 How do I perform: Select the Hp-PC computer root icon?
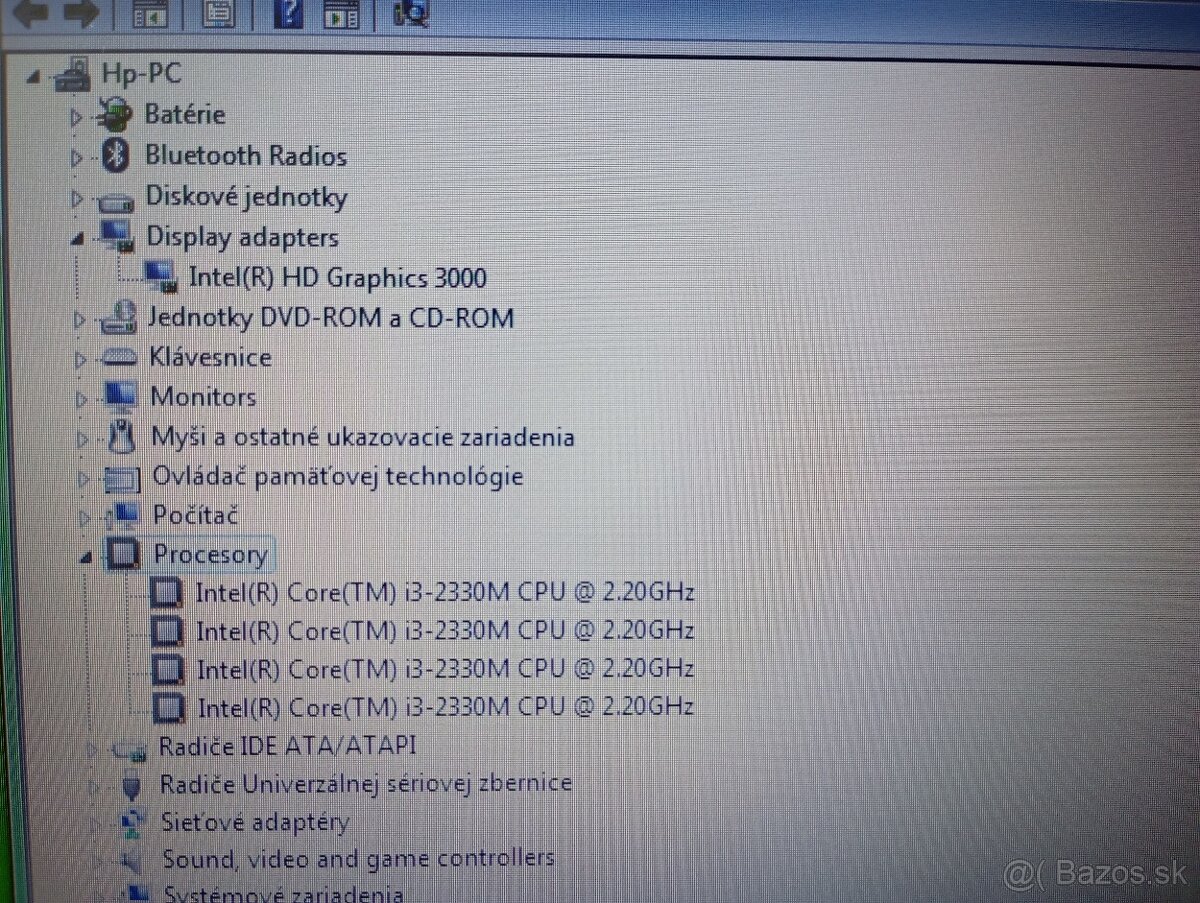(75, 73)
